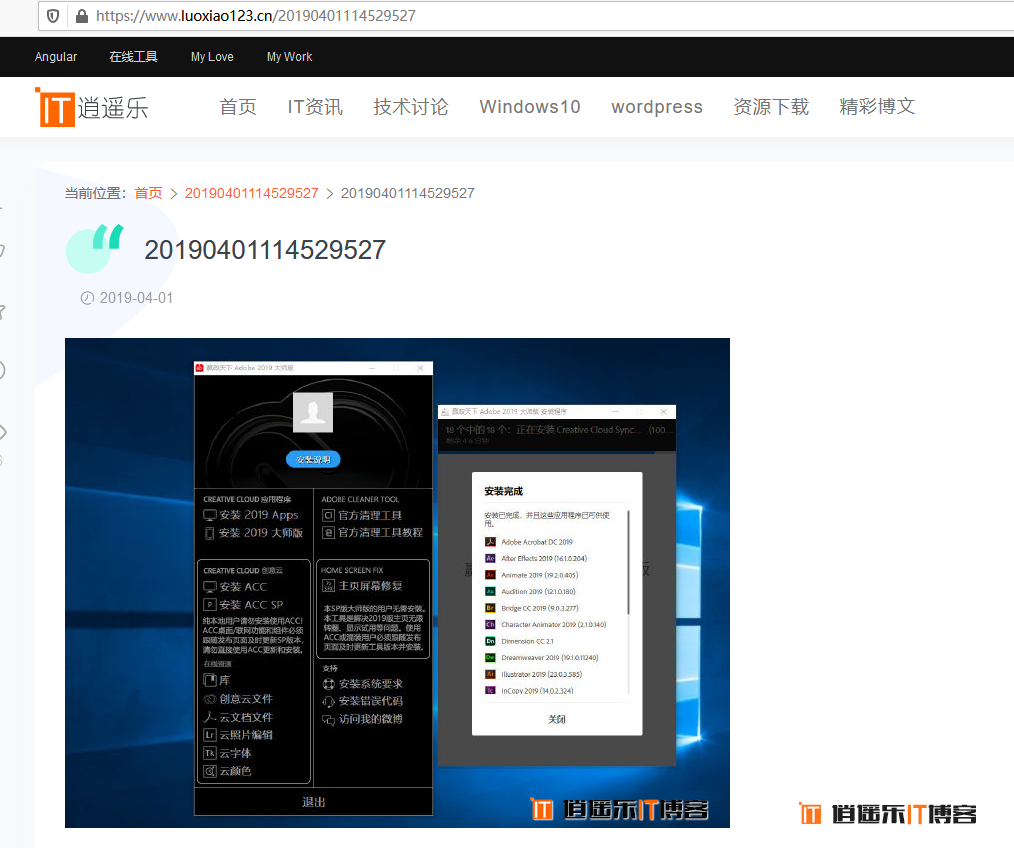Viewport: 1014px width, 848px height.
Task: Click the browser tracking protection shield icon
Action: [53, 16]
